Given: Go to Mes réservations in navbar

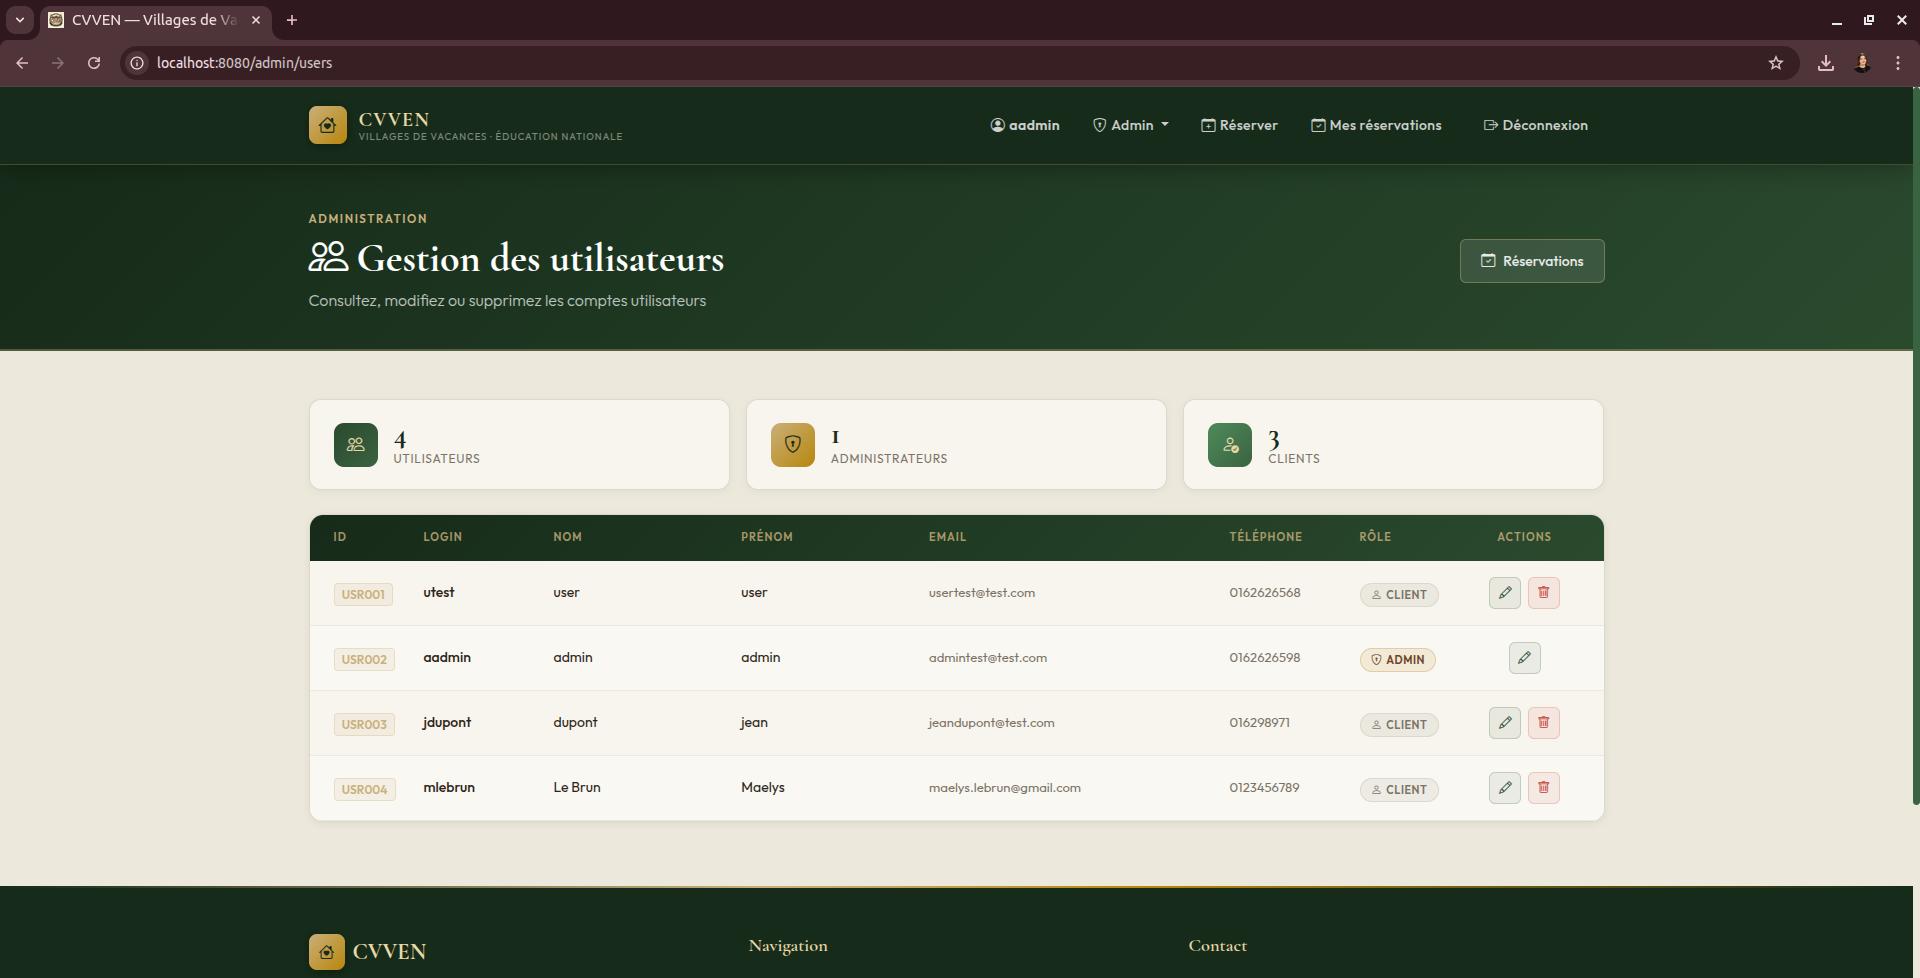Looking at the screenshot, I should (x=1376, y=125).
